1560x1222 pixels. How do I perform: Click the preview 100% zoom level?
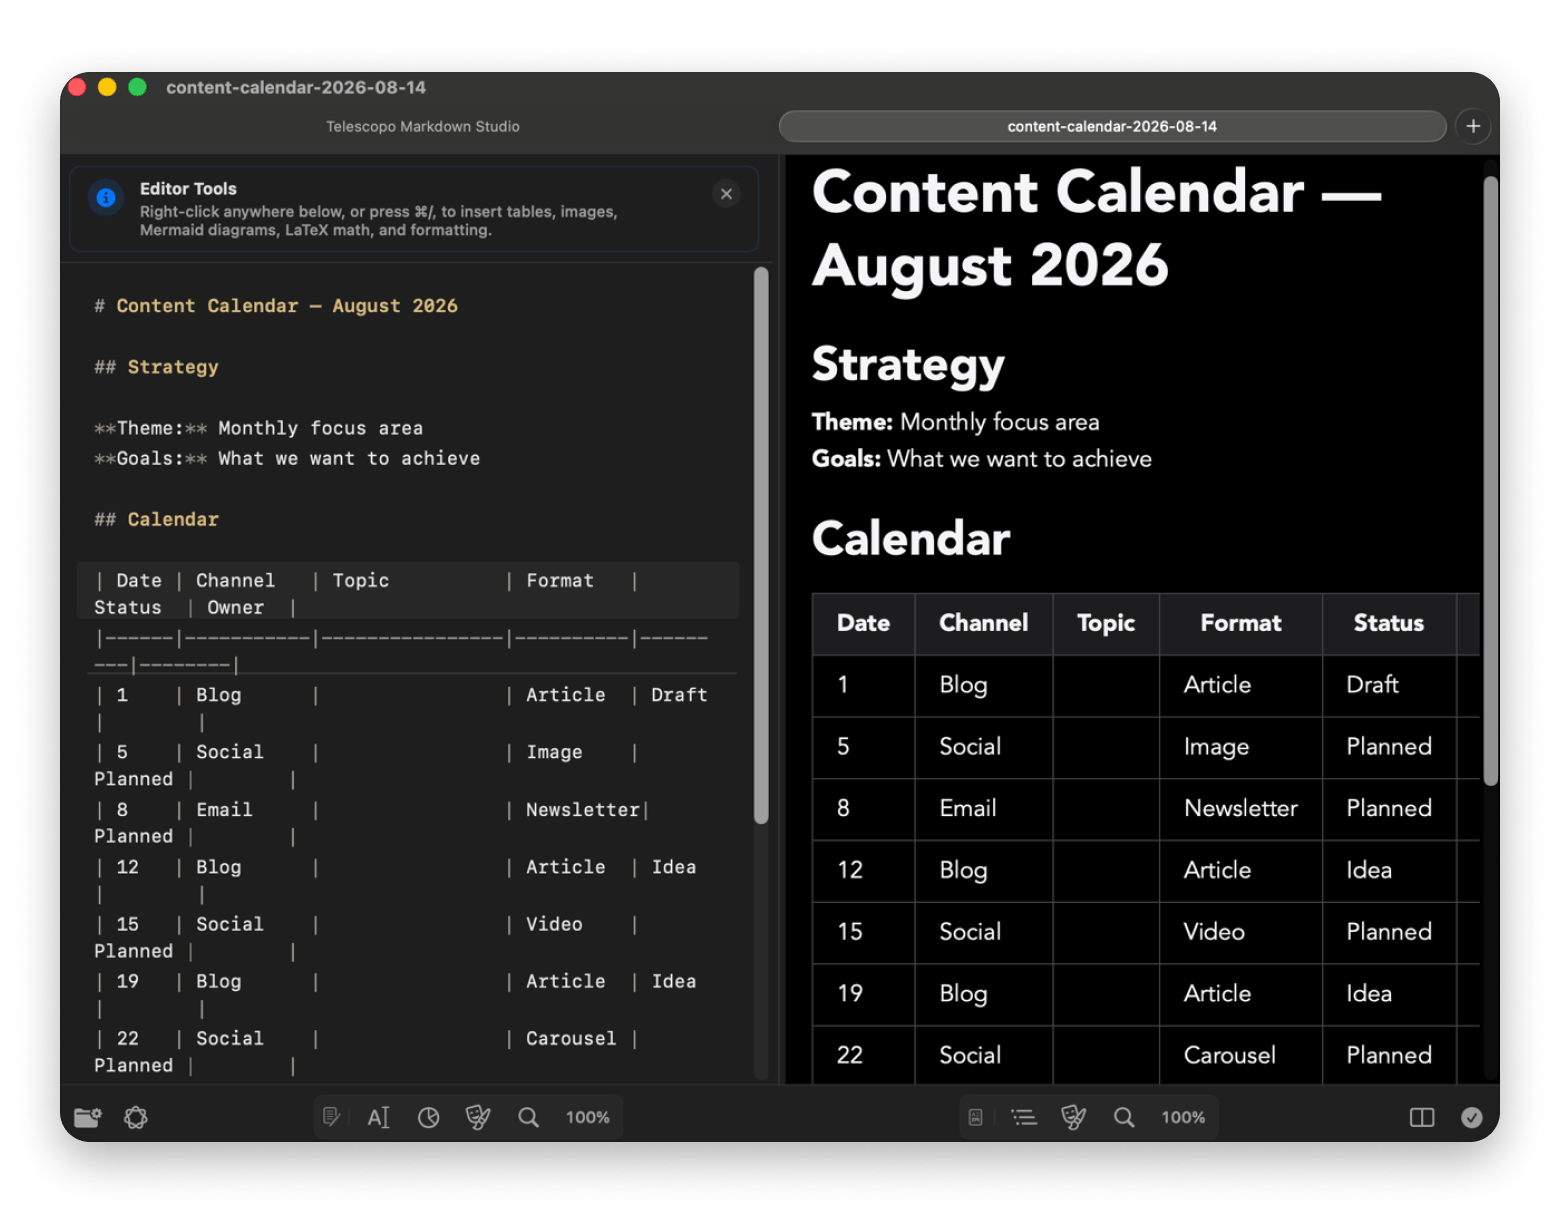(x=1183, y=1117)
